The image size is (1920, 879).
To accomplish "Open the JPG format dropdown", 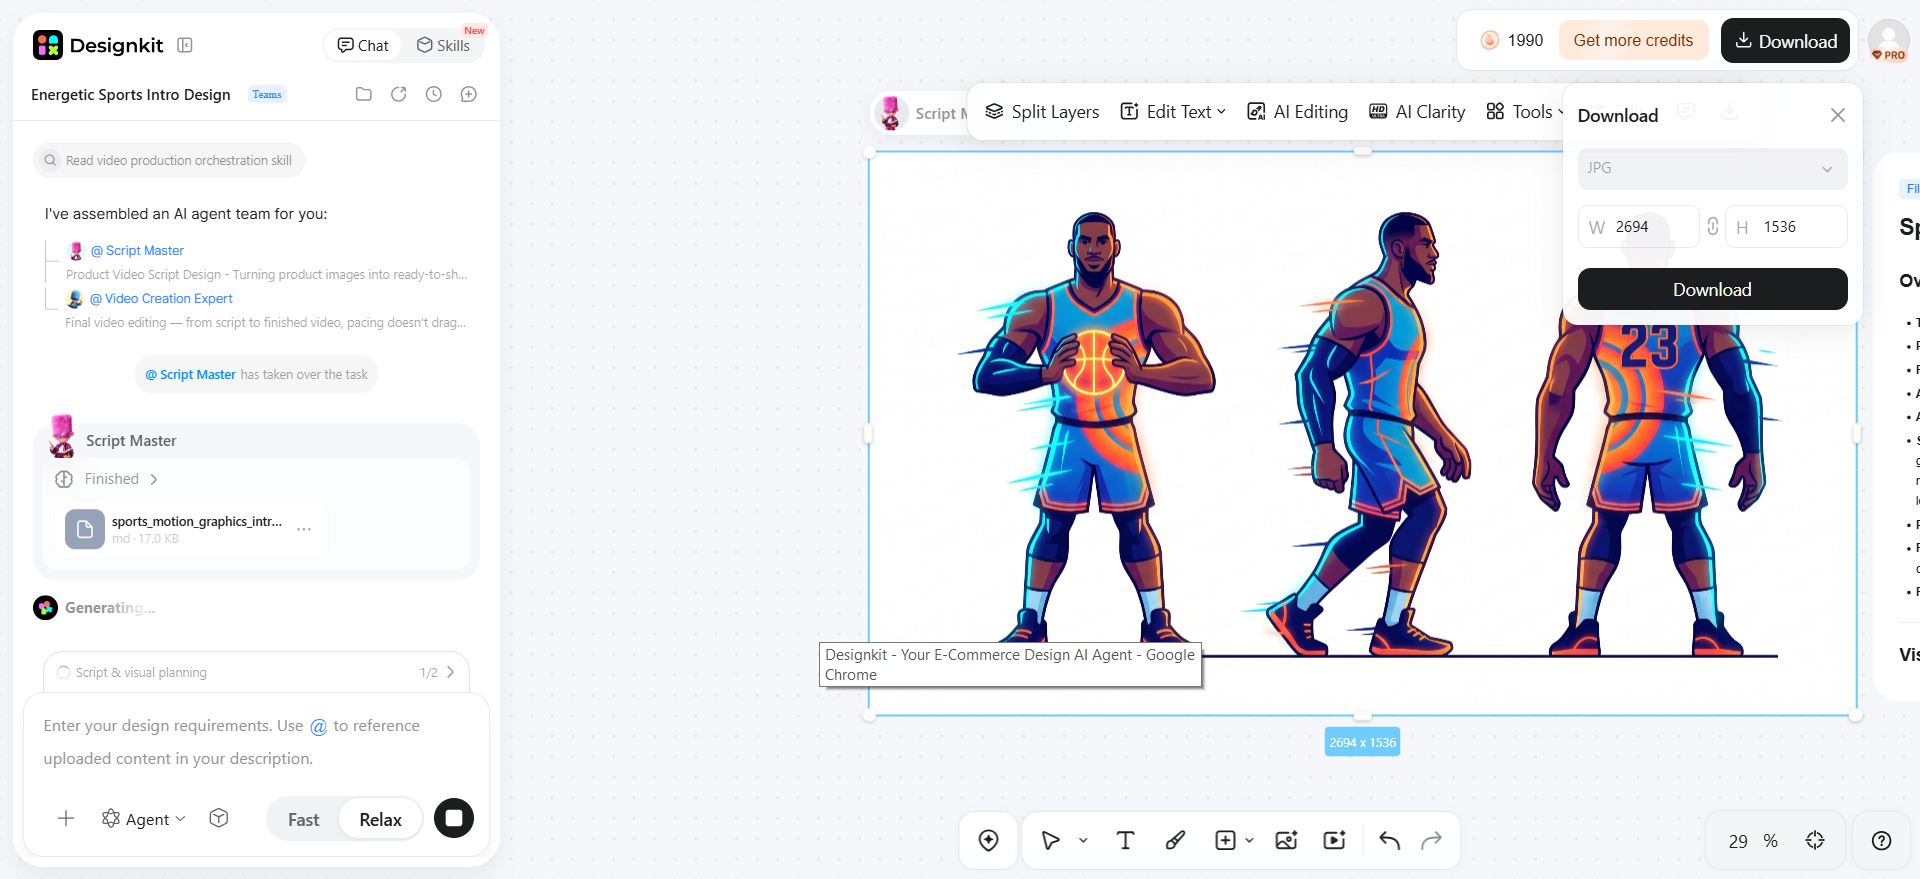I will click(x=1712, y=168).
